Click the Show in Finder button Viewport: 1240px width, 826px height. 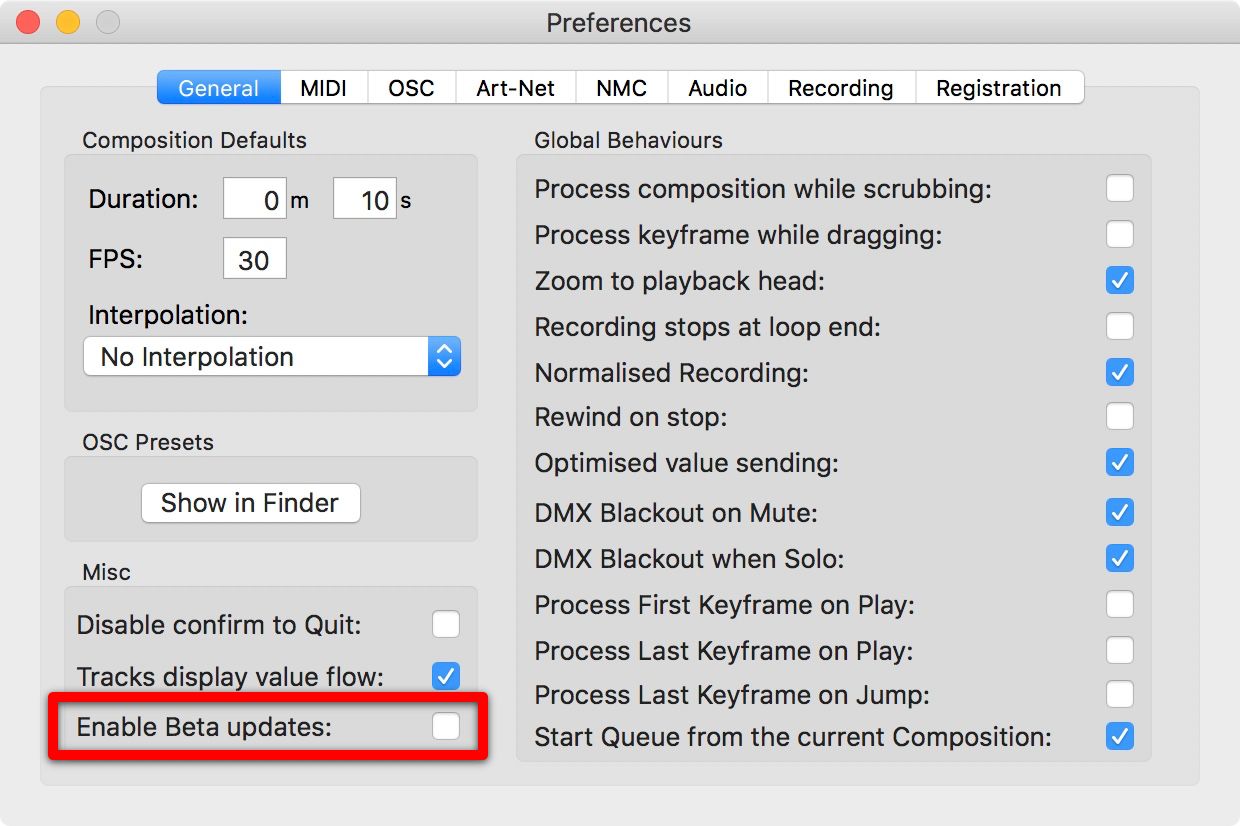tap(250, 503)
